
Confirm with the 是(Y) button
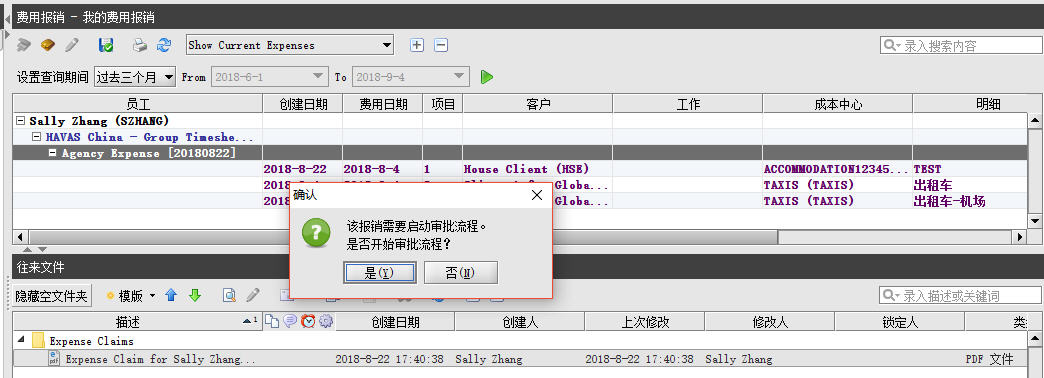(380, 272)
